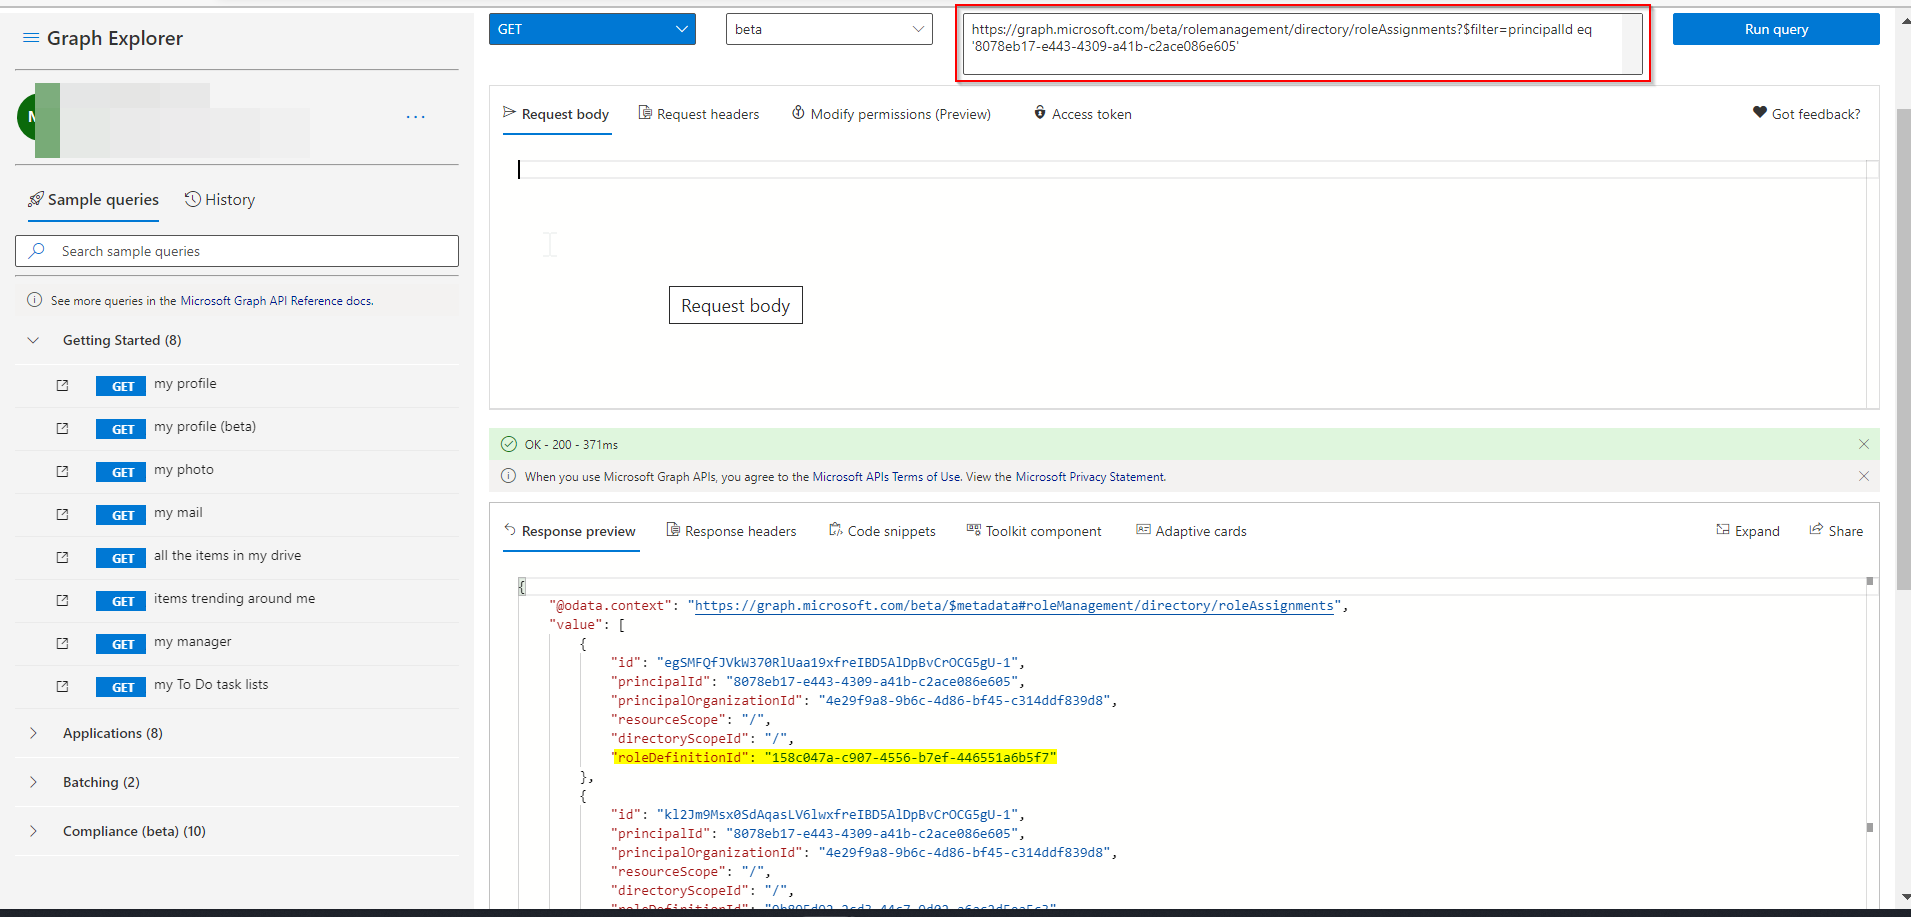This screenshot has width=1911, height=917.
Task: Click the Share icon in response panel
Action: tap(1816, 530)
